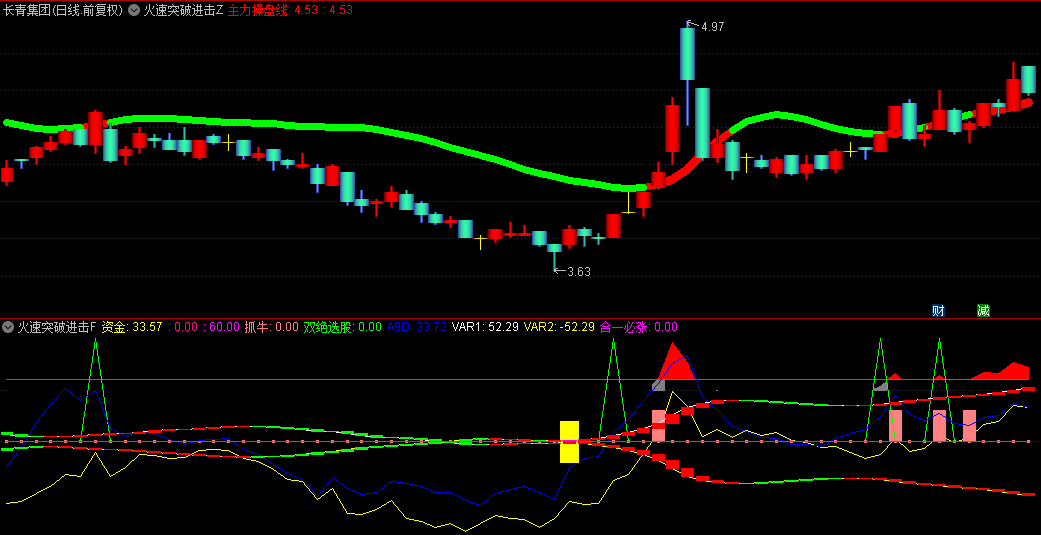Click the 长青集团(日线.前复权) title
The width and height of the screenshot is (1041, 535).
63,10
